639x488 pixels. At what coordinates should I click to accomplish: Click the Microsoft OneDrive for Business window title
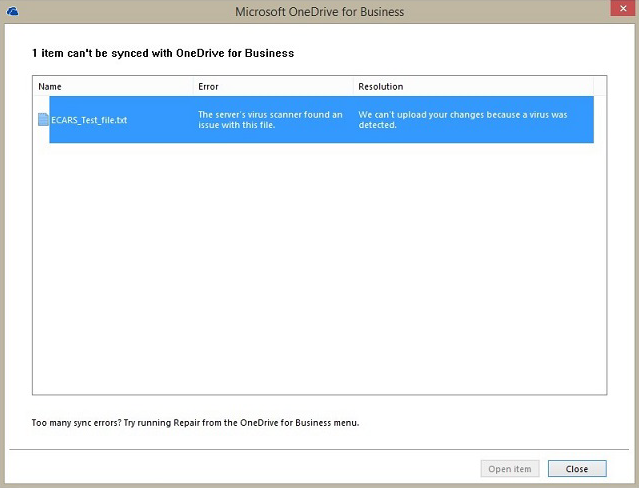tap(320, 12)
